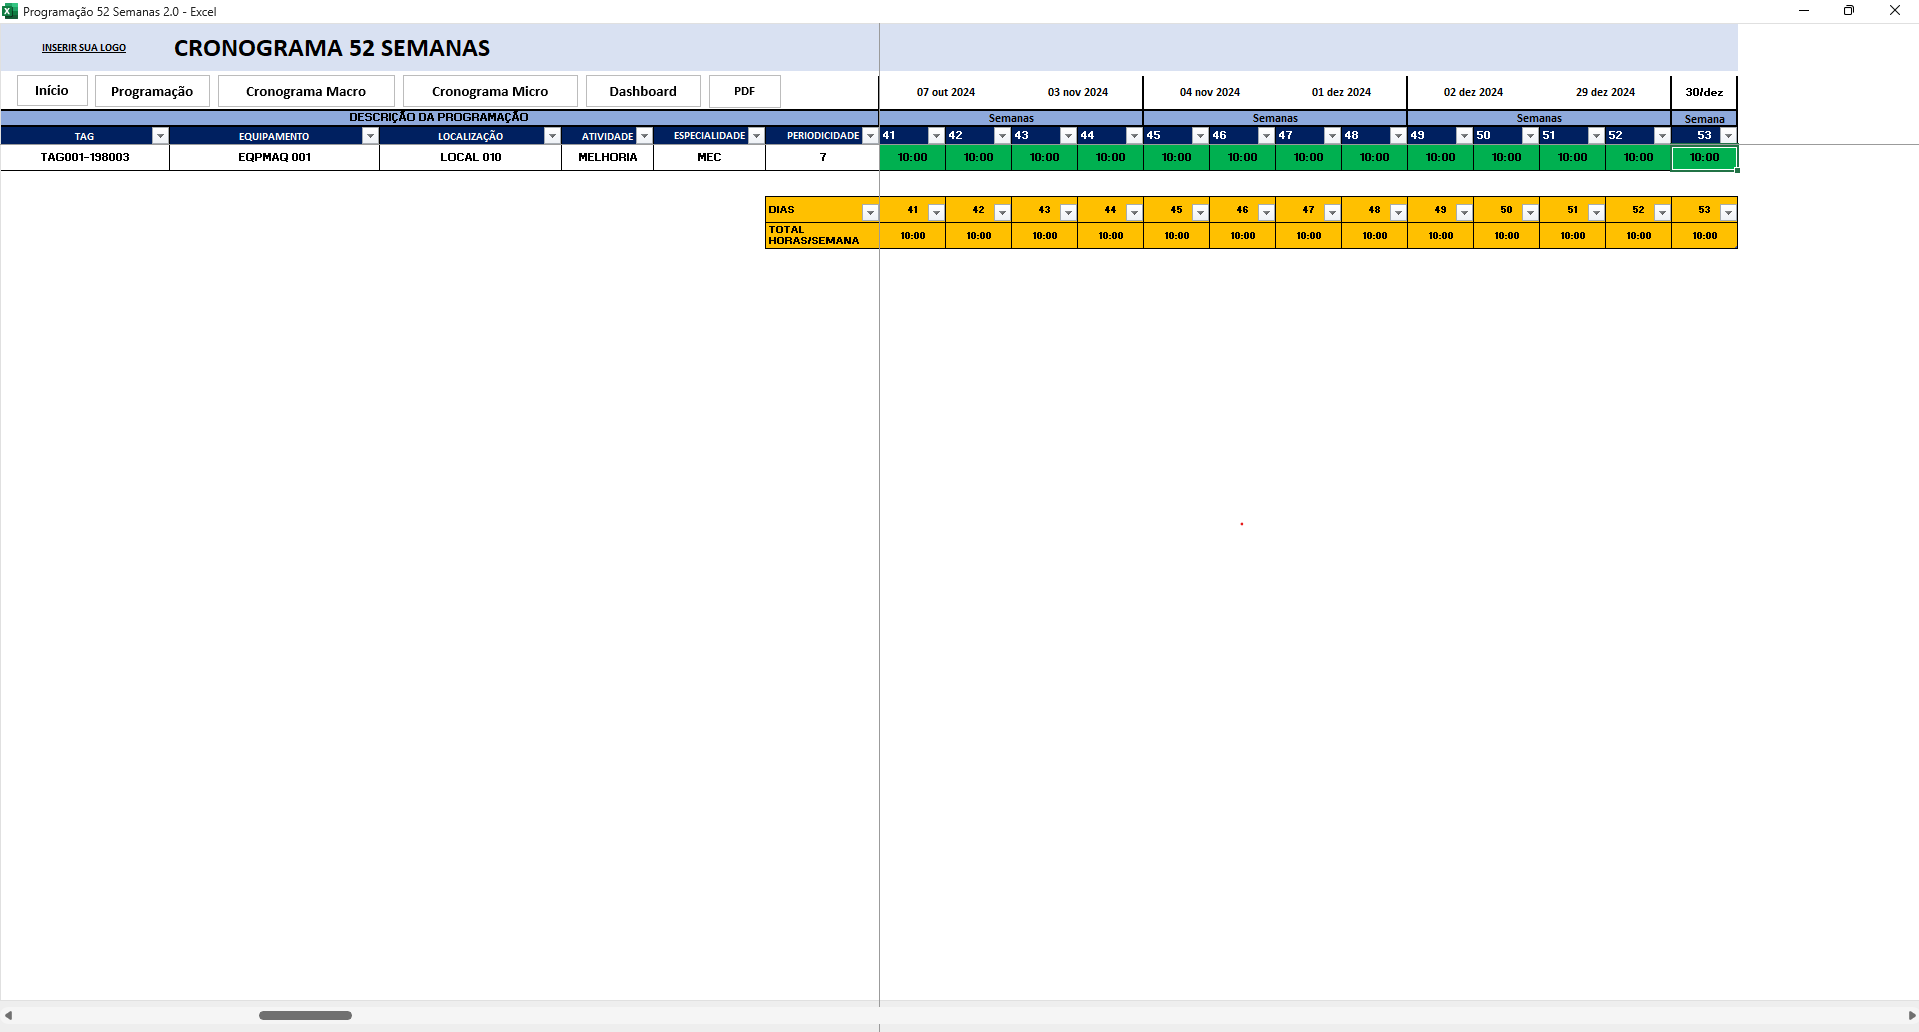Switch to Cronograma Micro view
The image size is (1919, 1032).
(490, 91)
